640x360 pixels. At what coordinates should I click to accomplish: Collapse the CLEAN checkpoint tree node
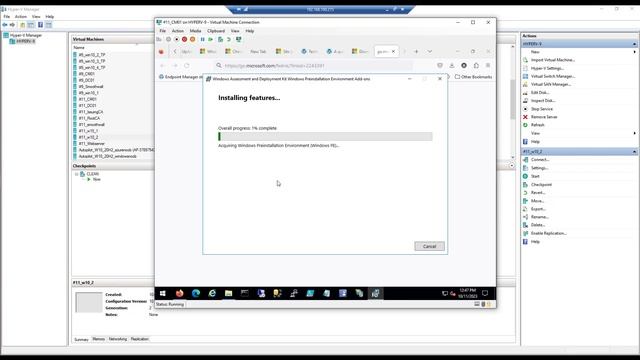pyautogui.click(x=76, y=174)
